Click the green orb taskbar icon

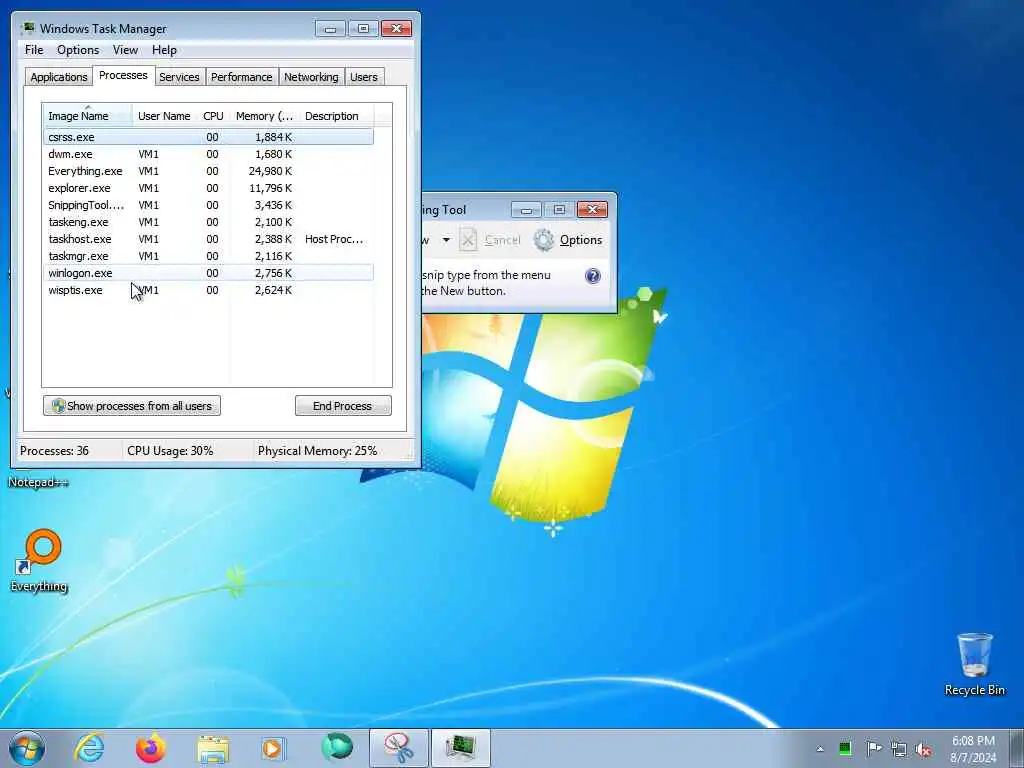[x=337, y=747]
